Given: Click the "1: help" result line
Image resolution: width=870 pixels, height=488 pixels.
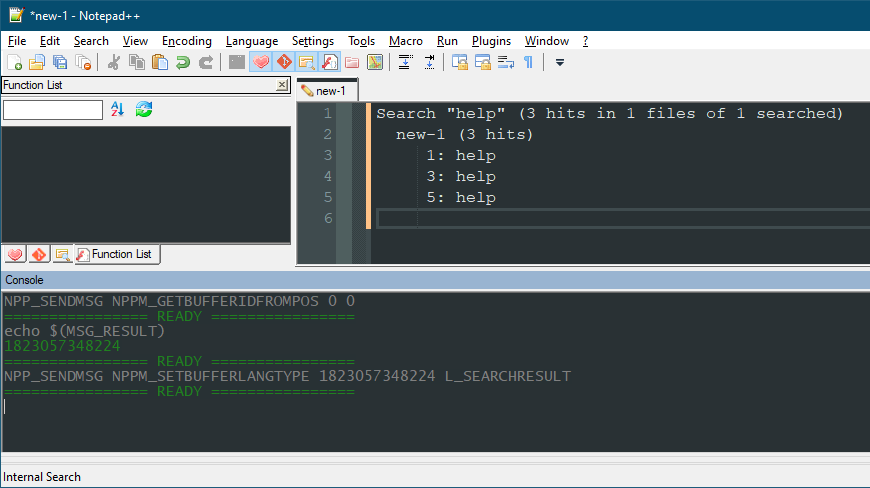Looking at the screenshot, I should coord(461,155).
